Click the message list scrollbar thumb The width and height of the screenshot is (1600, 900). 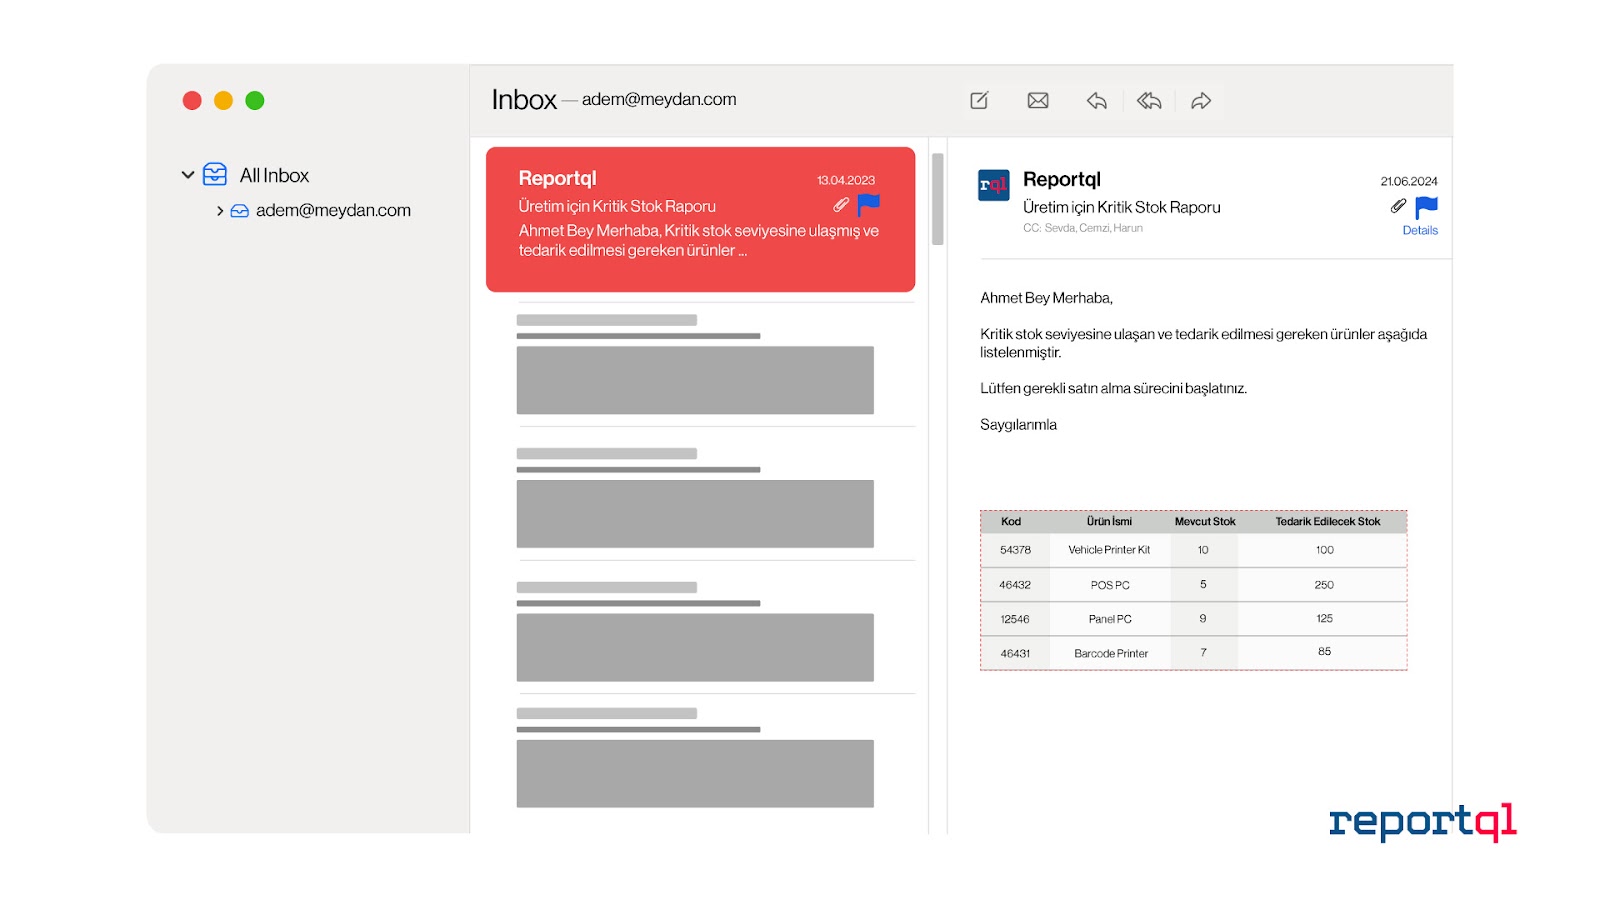point(938,199)
